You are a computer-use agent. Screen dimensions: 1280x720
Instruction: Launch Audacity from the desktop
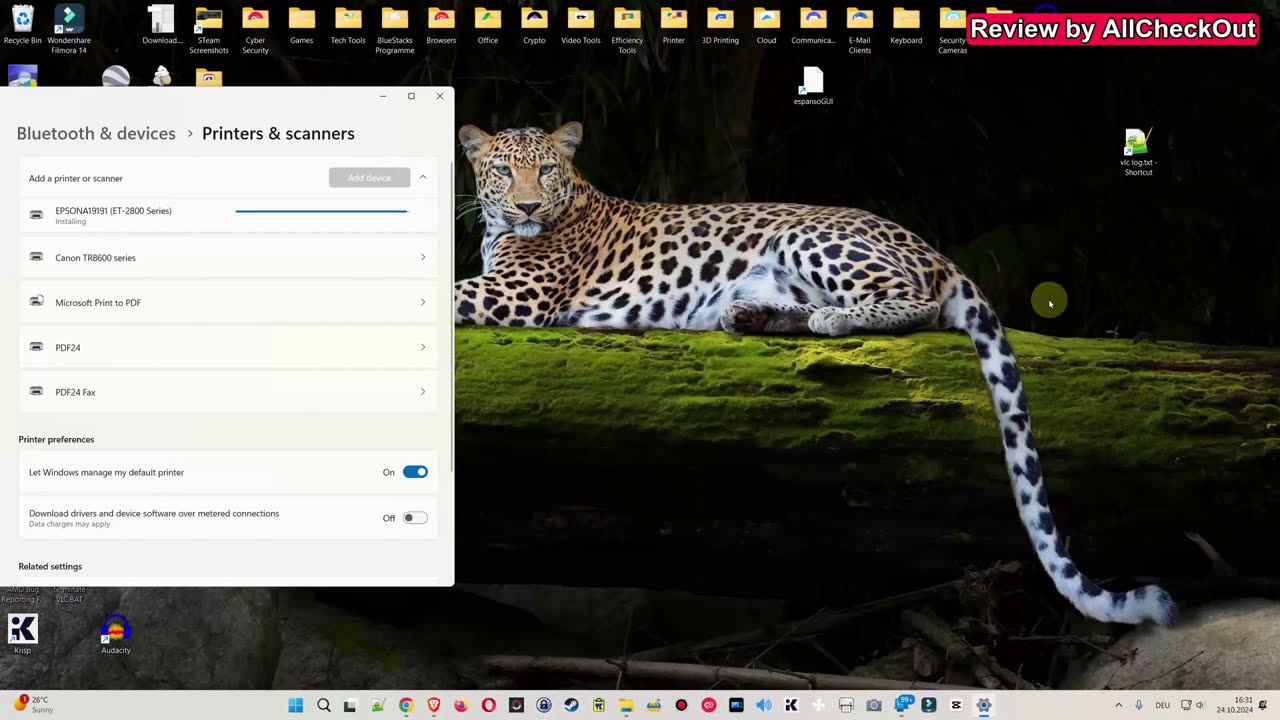coord(116,634)
